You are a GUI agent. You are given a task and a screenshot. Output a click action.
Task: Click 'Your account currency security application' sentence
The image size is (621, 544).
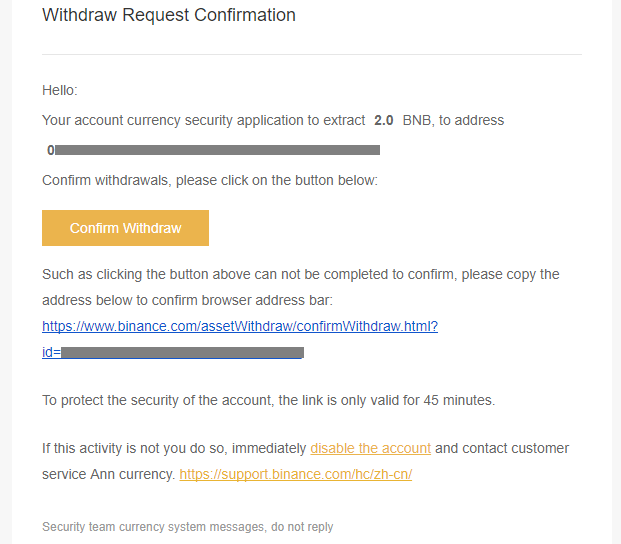click(203, 120)
